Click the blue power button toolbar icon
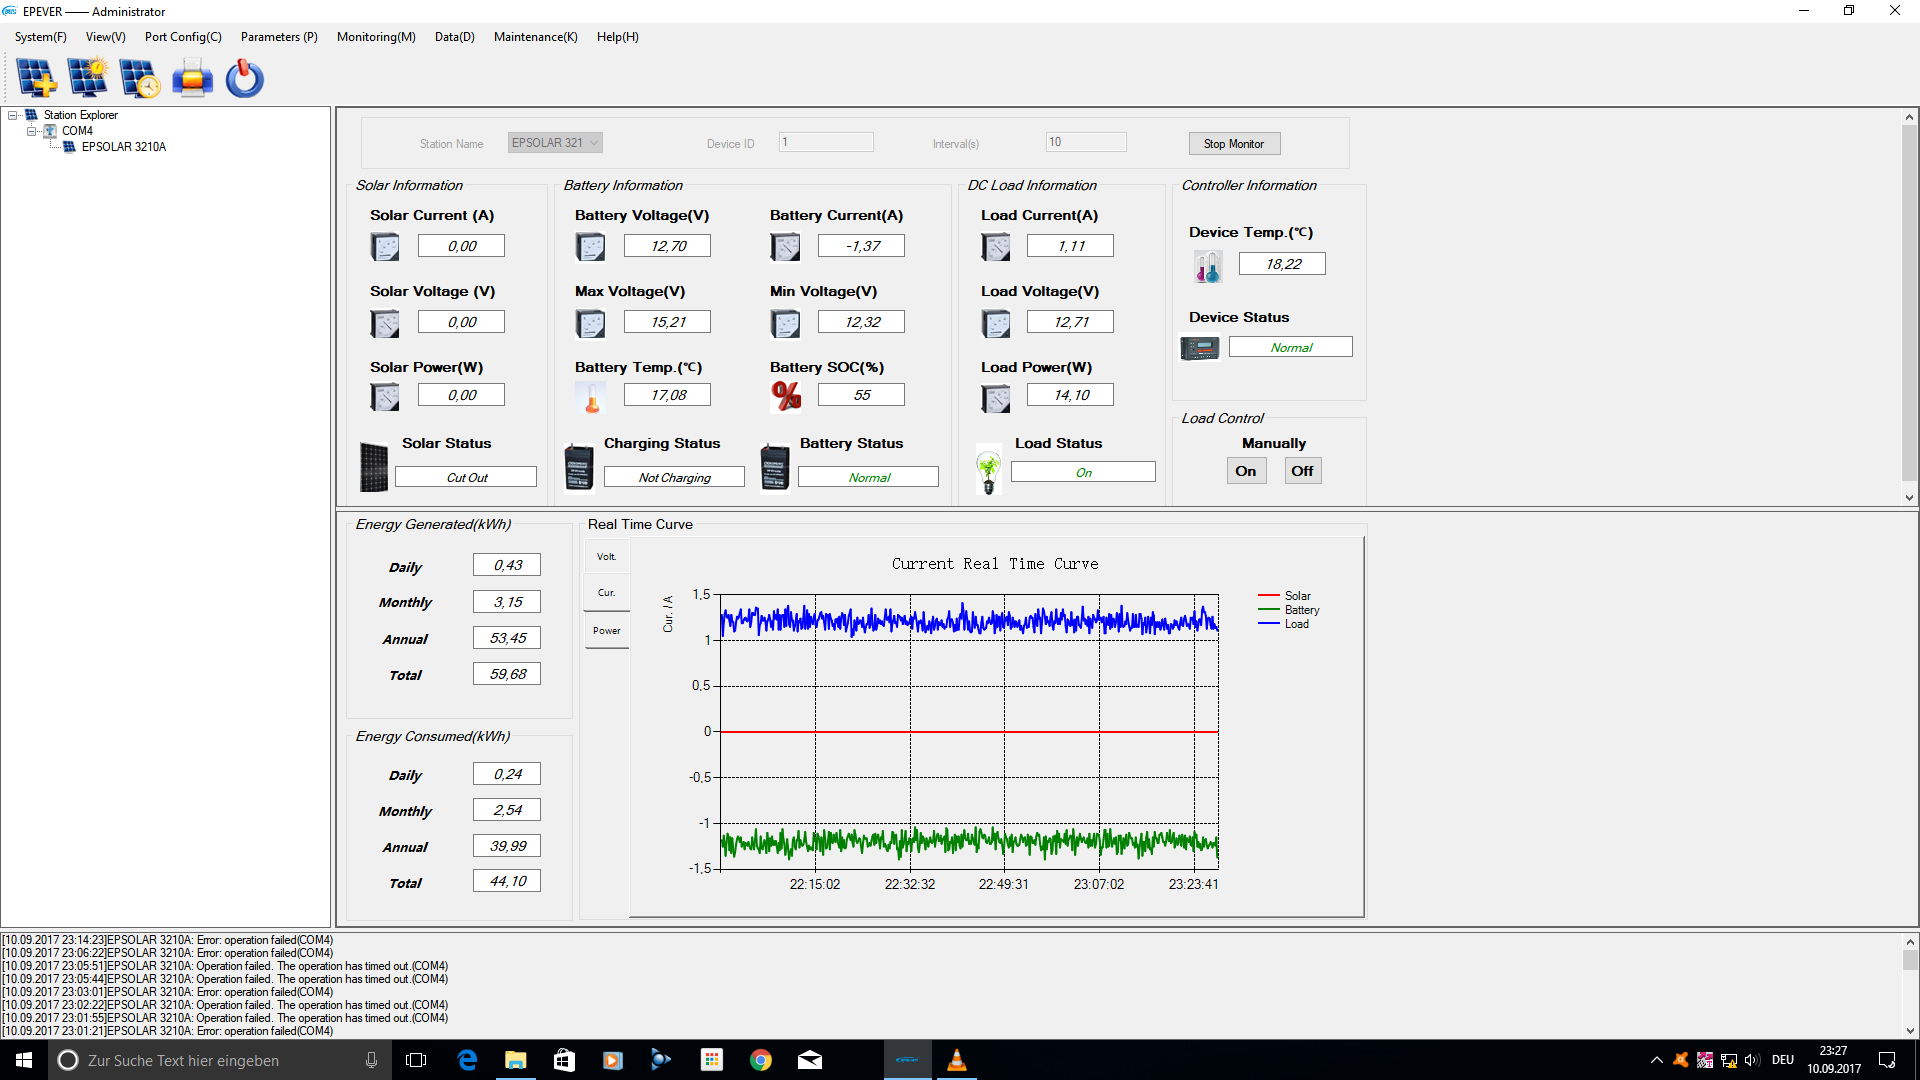This screenshot has width=1920, height=1080. (244, 78)
